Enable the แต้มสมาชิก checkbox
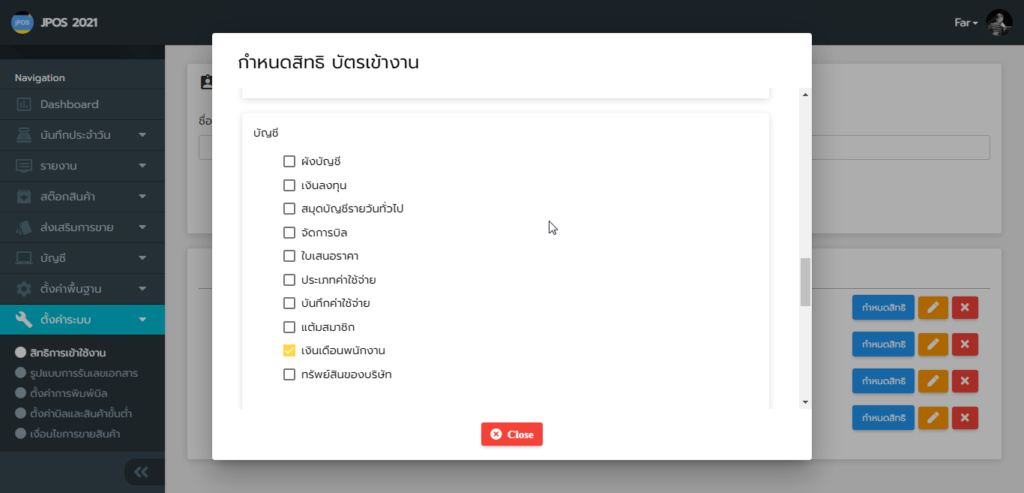Viewport: 1024px width, 493px height. point(289,327)
